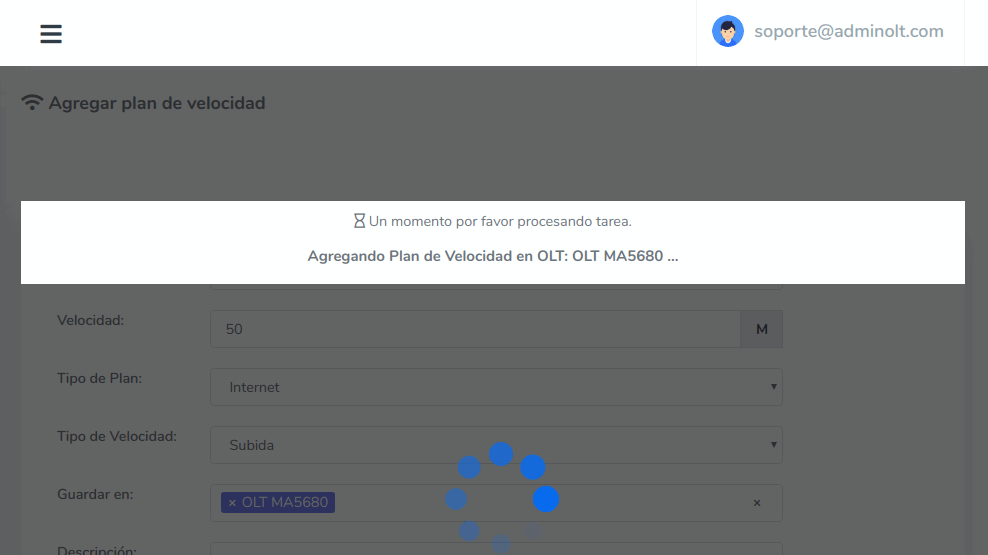Click the blue loading spinner
Image resolution: width=988 pixels, height=555 pixels.
[501, 497]
